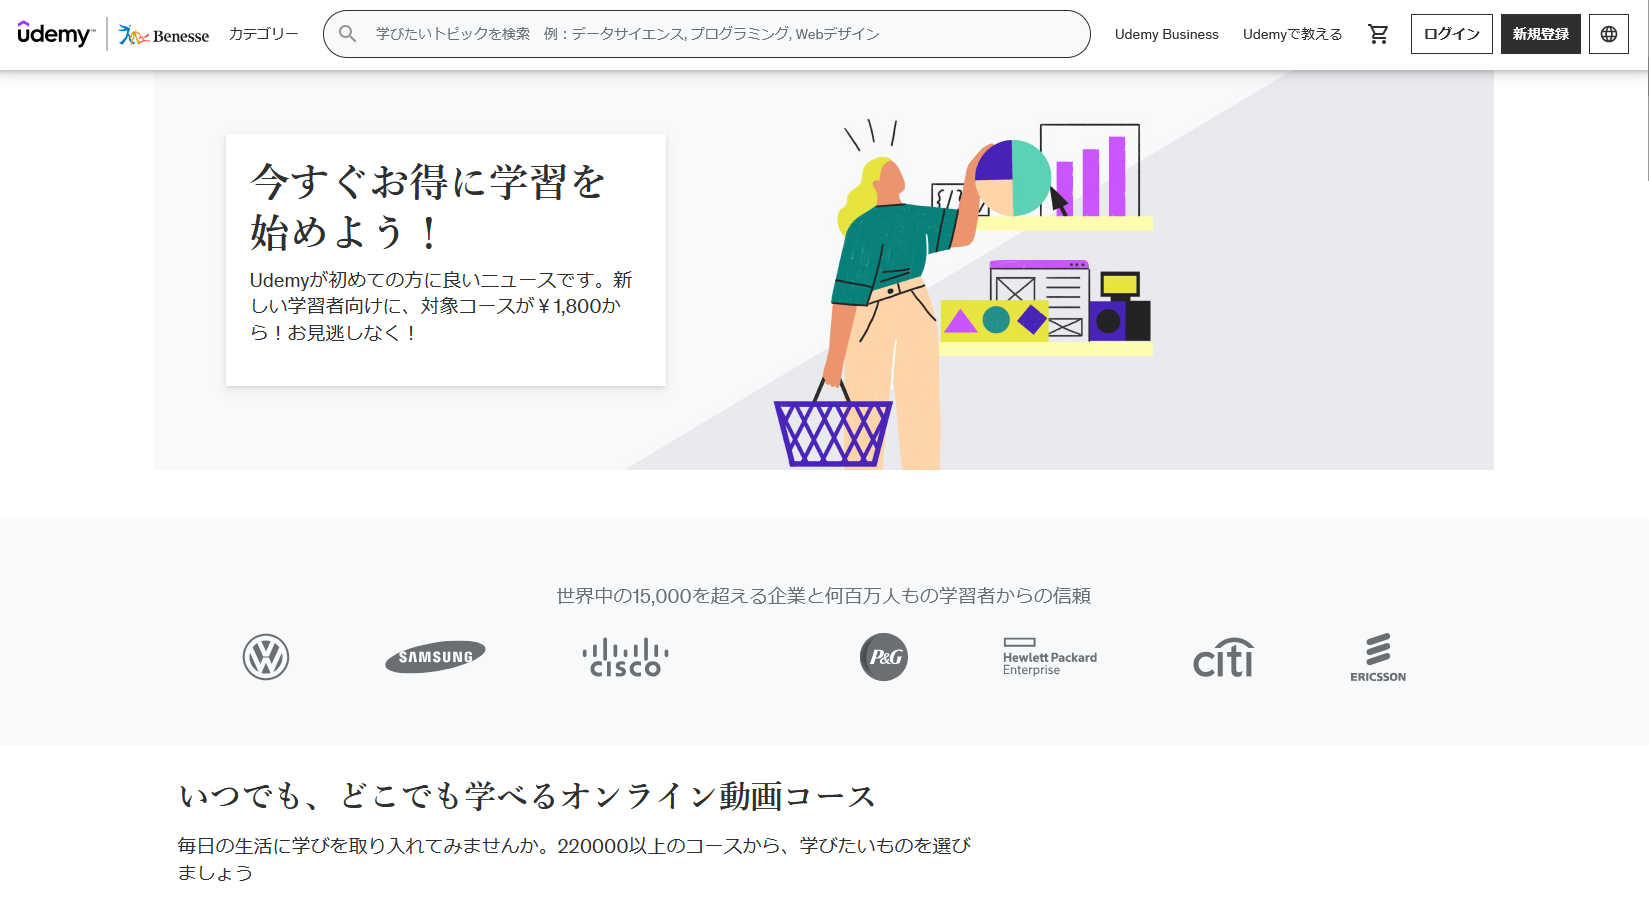
Task: Click the ログイン button
Action: [1452, 34]
